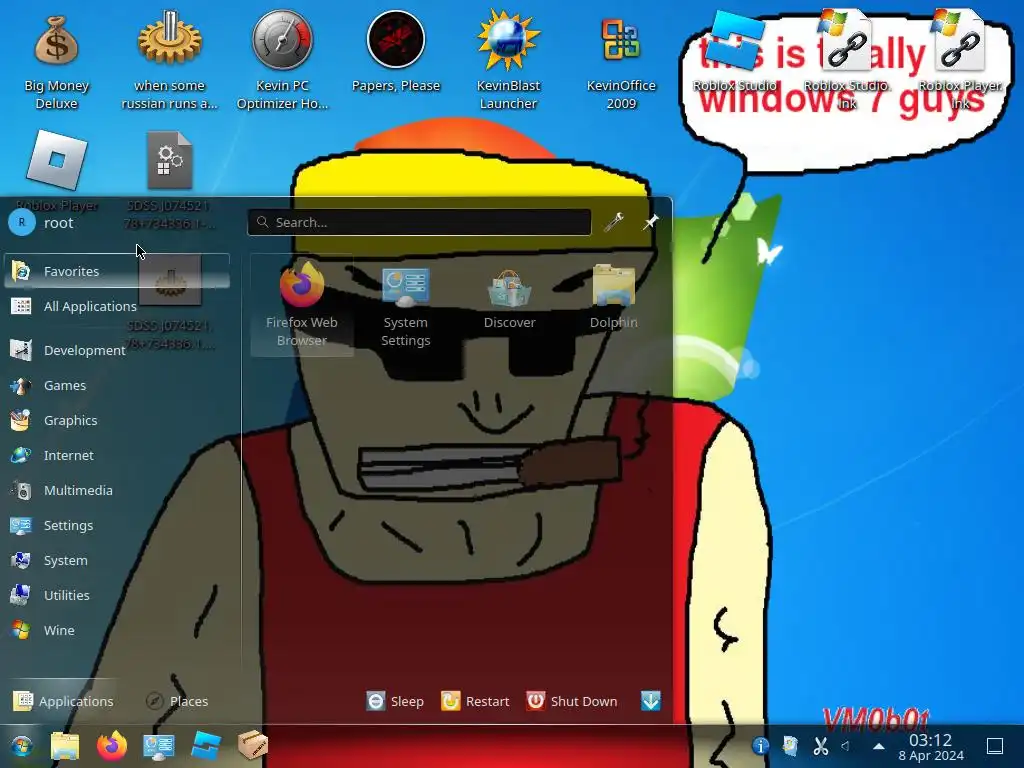Click the Shut Down button

572,701
